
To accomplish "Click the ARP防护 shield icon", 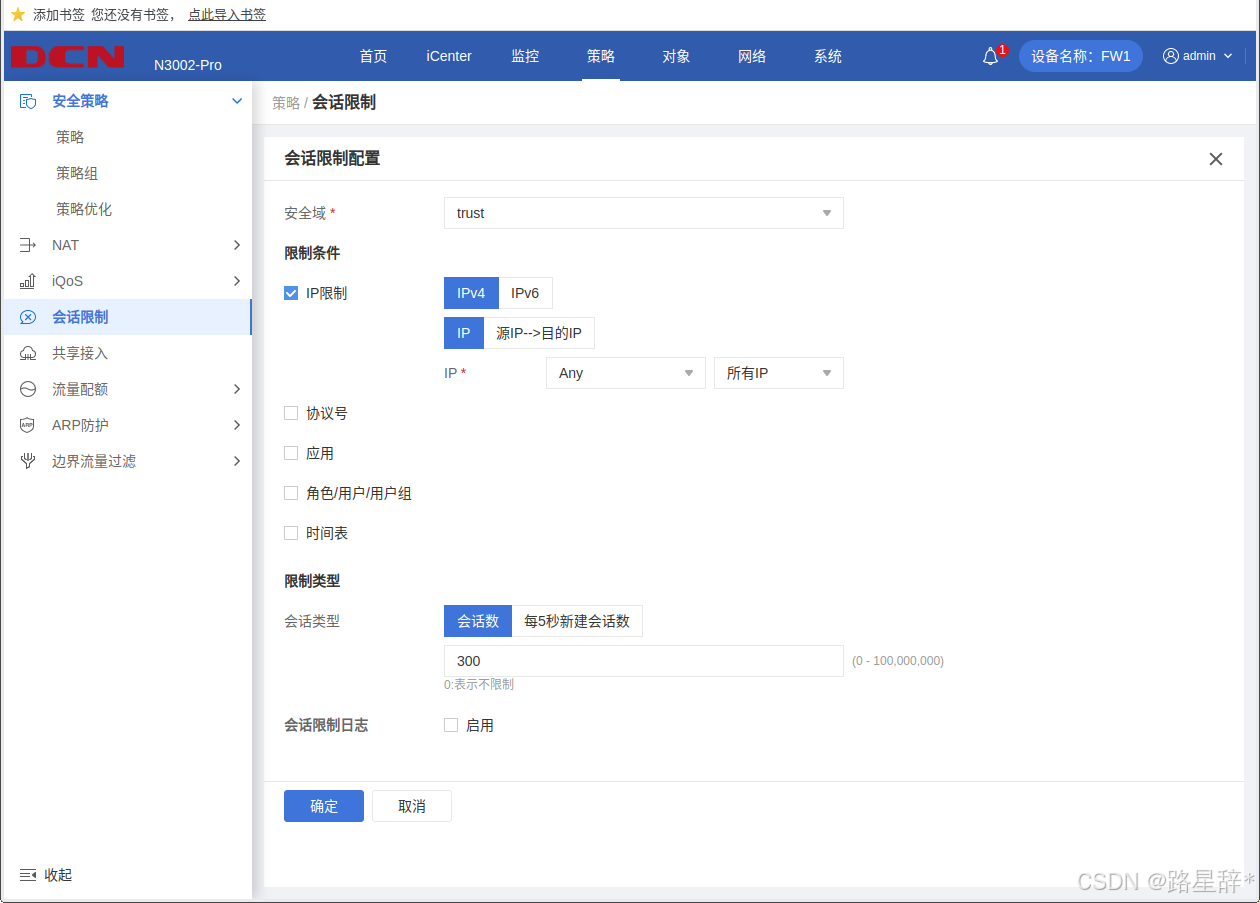I will pyautogui.click(x=28, y=425).
